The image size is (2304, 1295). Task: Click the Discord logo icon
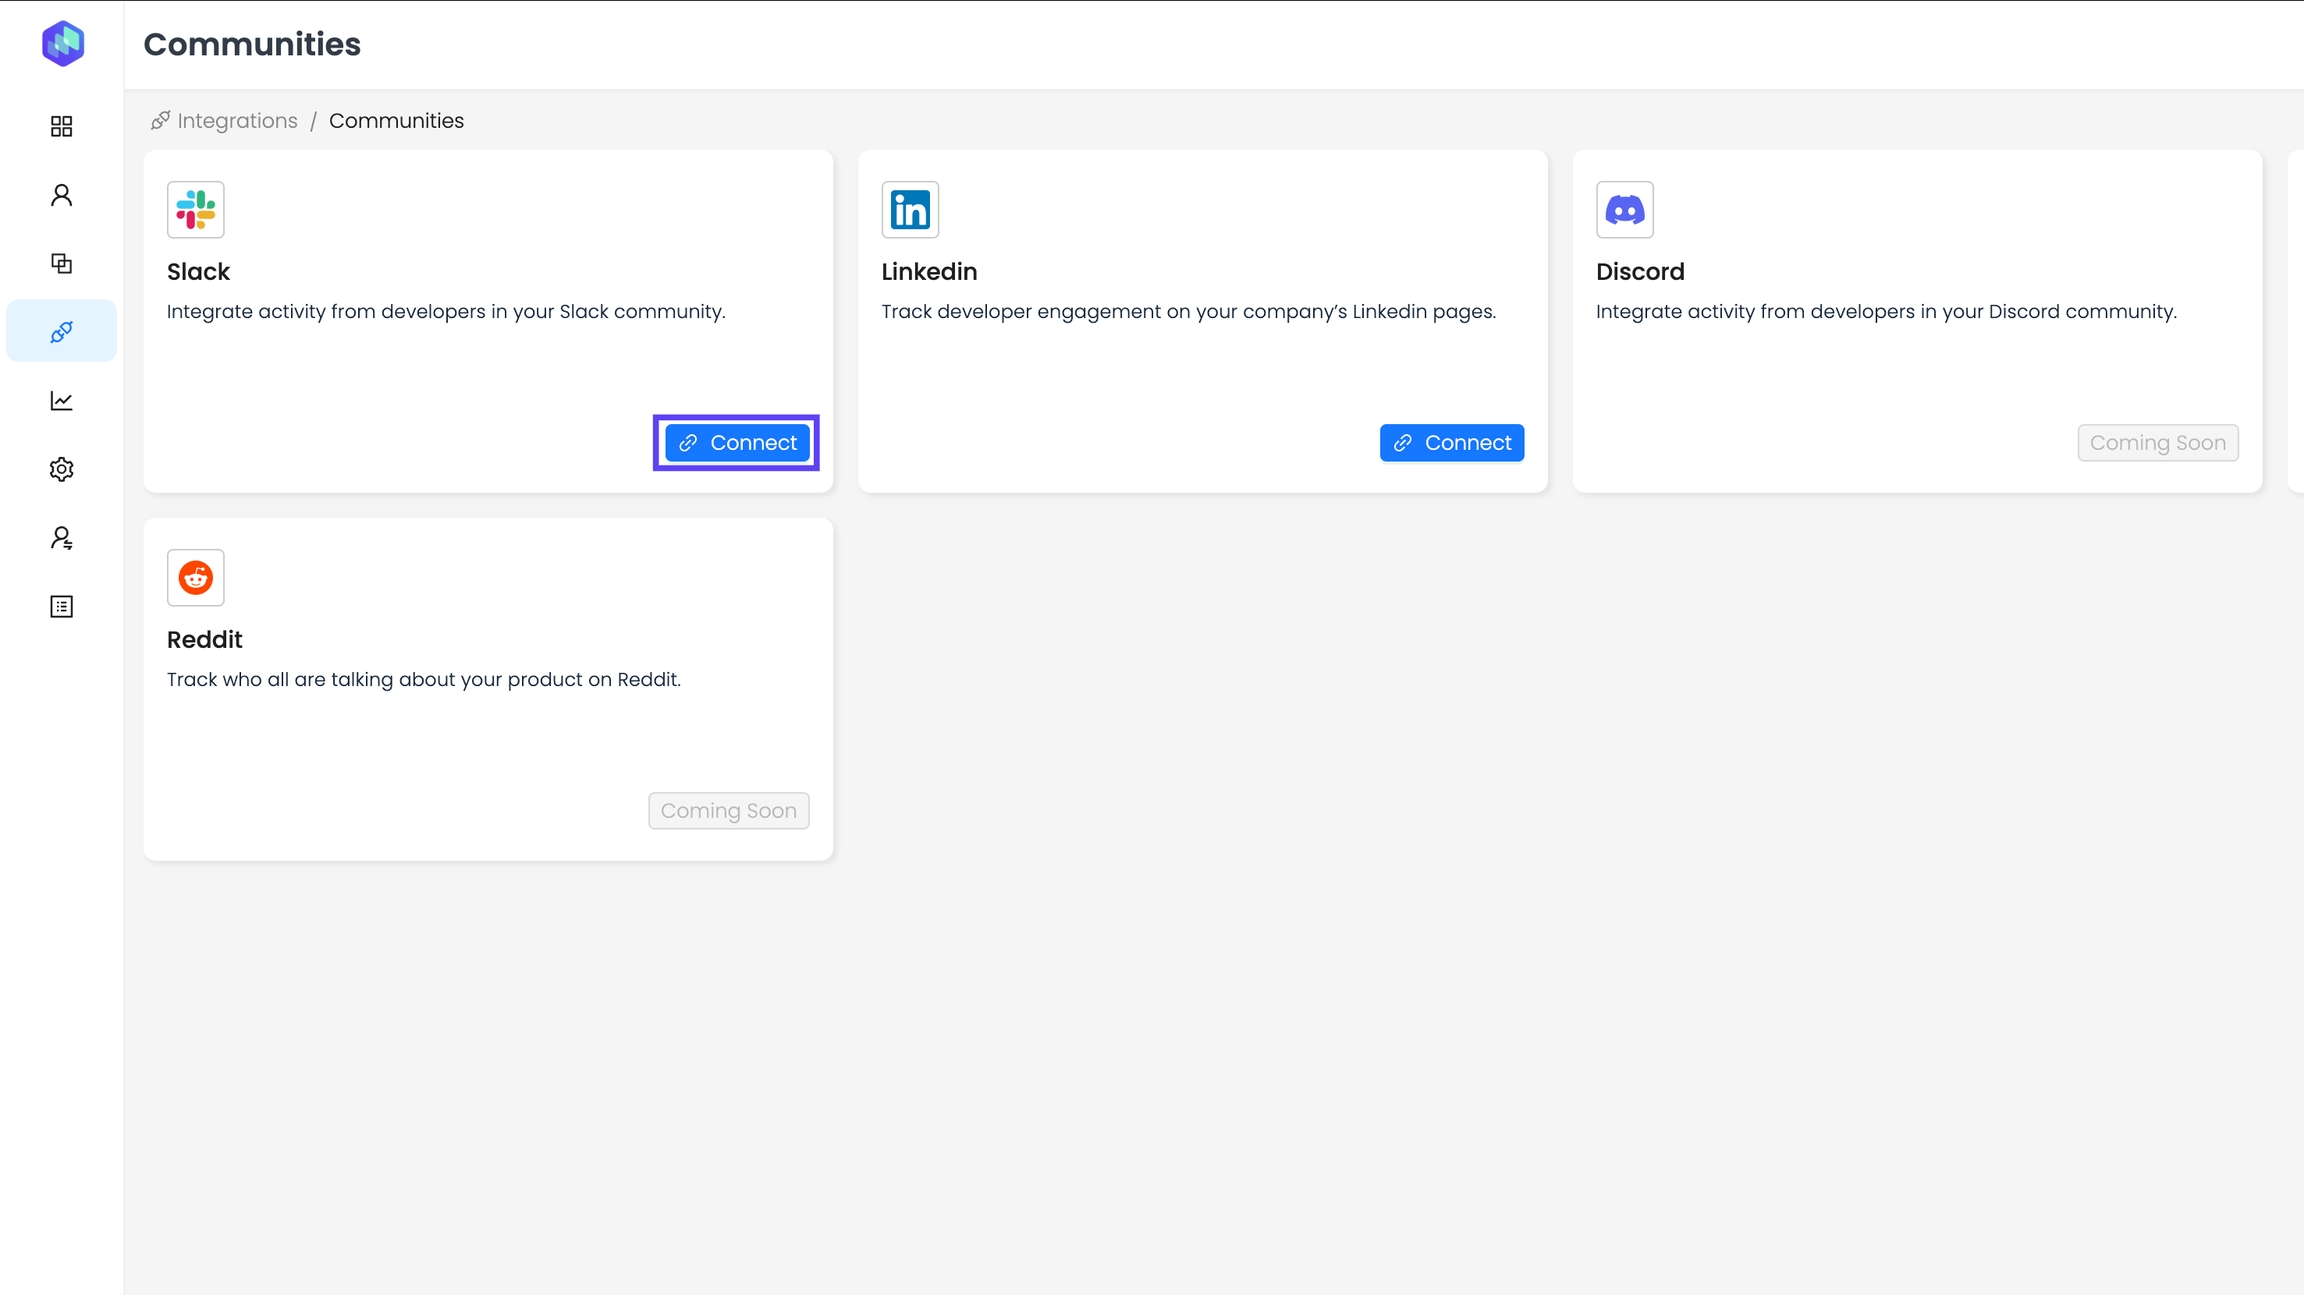tap(1624, 210)
